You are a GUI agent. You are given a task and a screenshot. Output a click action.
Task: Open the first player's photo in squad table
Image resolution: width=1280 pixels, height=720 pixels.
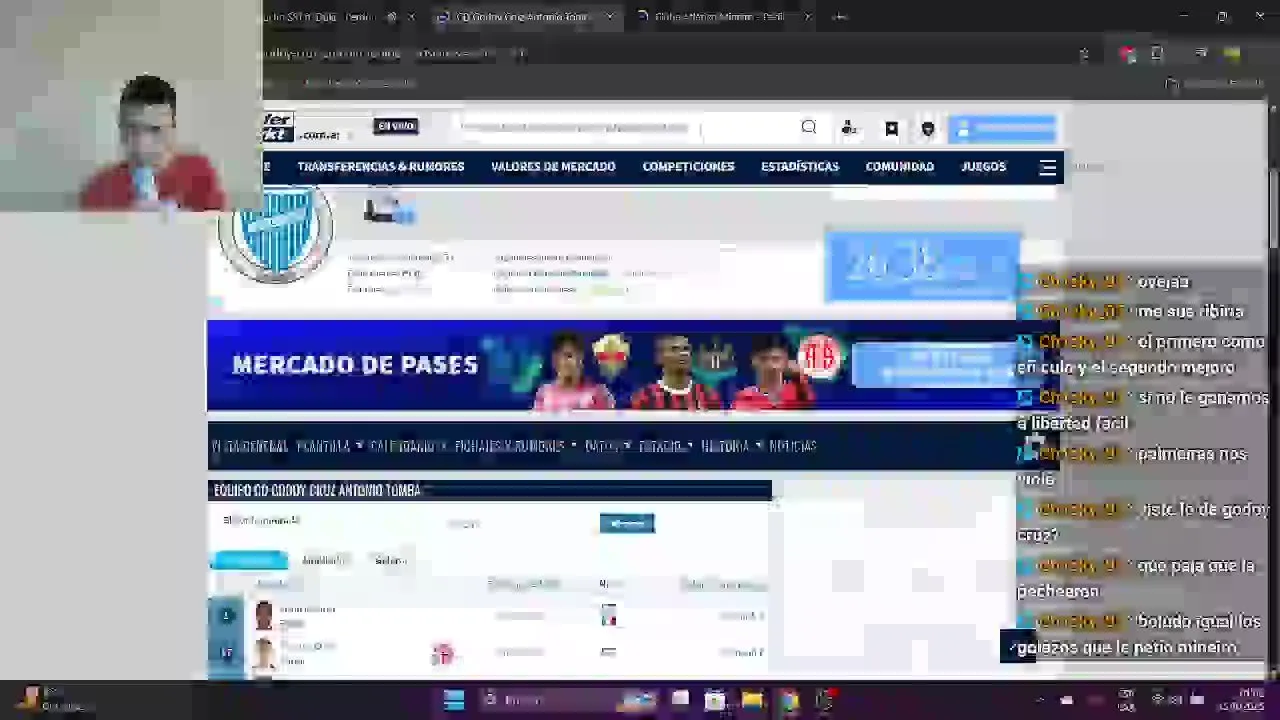pyautogui.click(x=264, y=616)
